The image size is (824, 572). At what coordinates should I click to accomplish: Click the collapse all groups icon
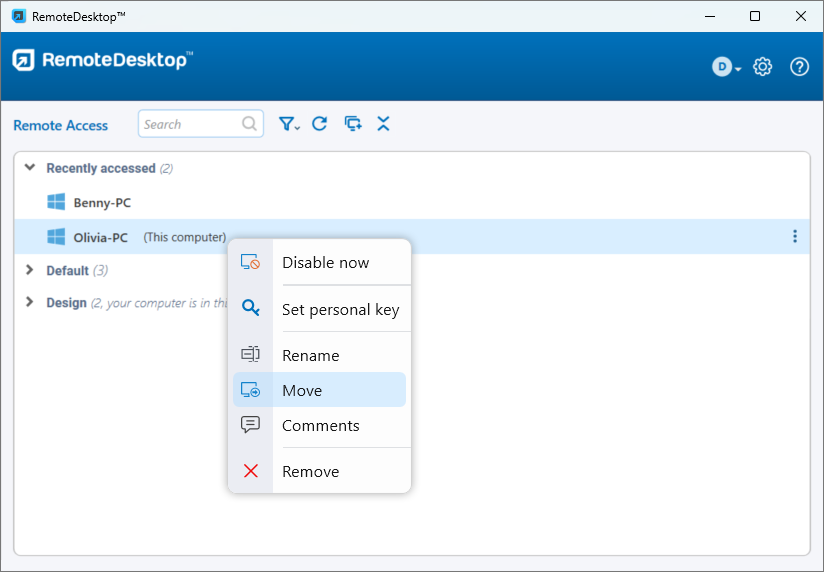[383, 124]
